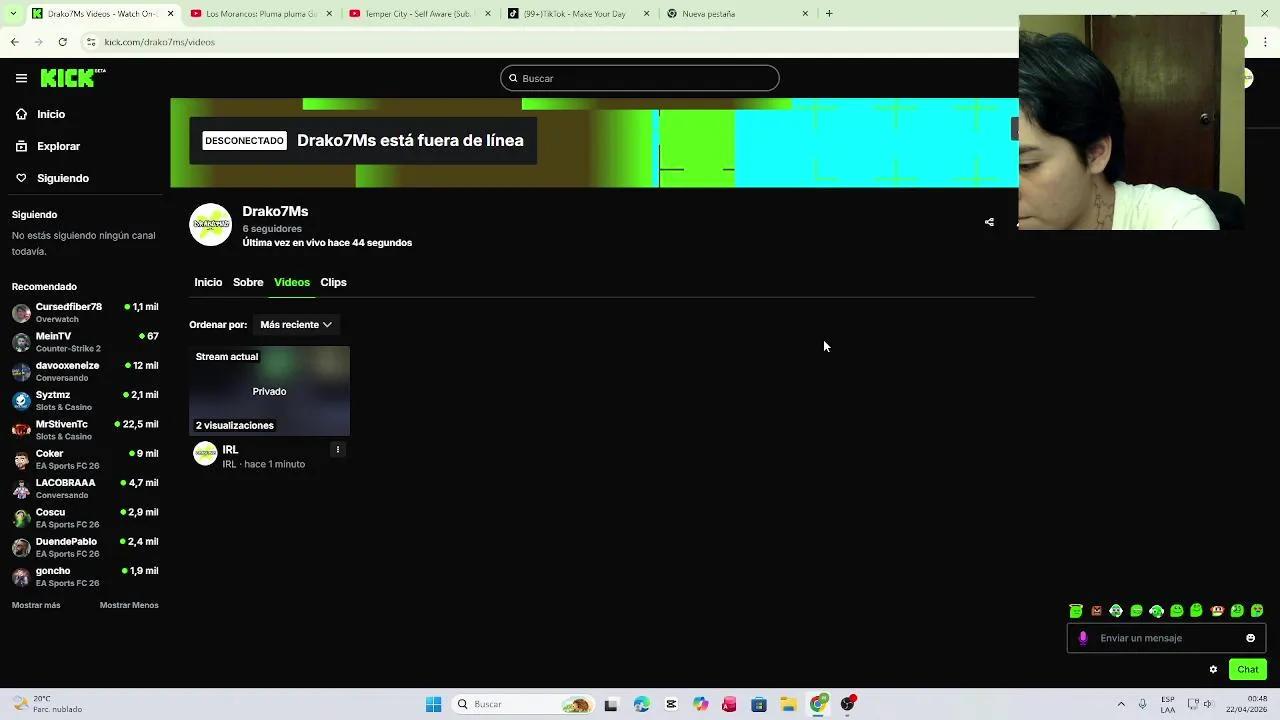Click the share icon on channel header

tap(989, 222)
